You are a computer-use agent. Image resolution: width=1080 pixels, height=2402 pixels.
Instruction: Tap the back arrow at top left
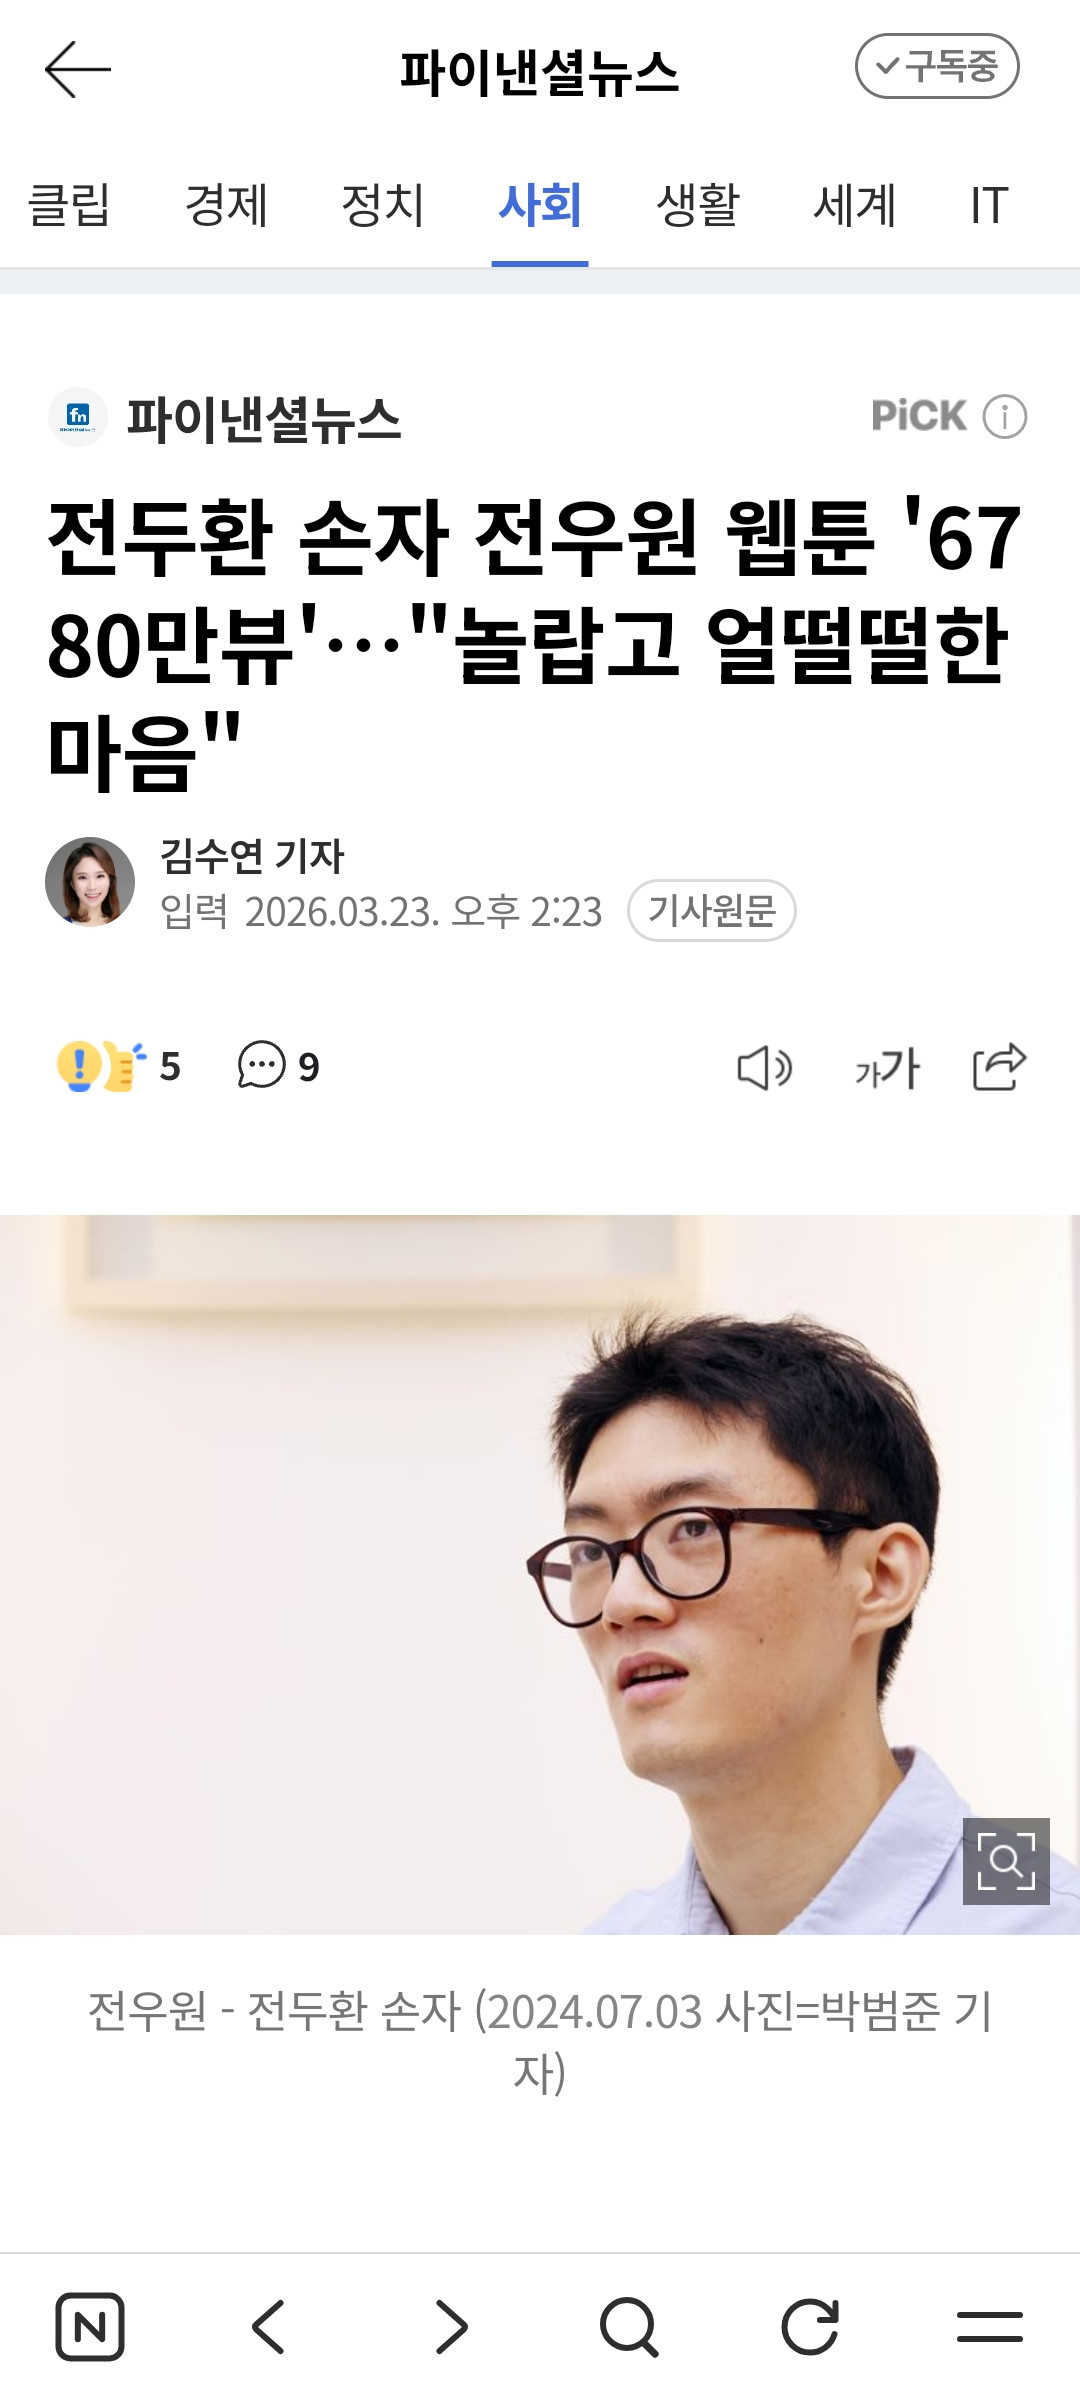coord(78,69)
